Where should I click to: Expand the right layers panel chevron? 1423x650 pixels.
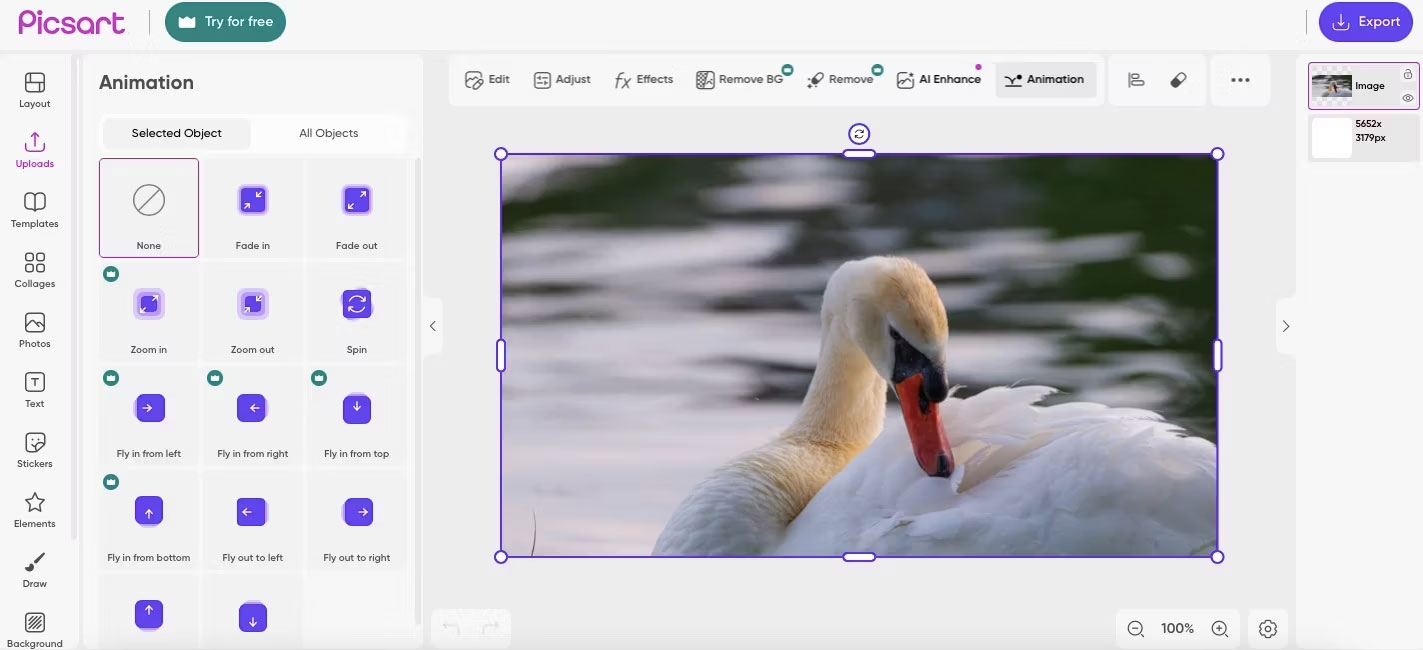coord(1286,326)
